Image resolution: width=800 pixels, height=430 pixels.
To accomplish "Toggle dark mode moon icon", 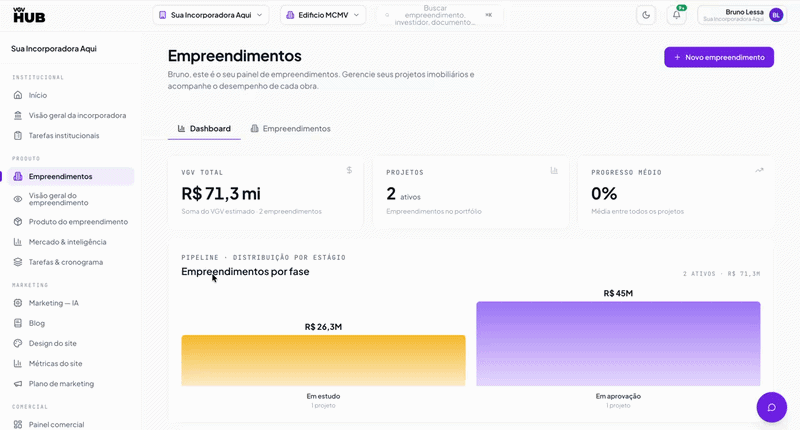I will coord(646,15).
